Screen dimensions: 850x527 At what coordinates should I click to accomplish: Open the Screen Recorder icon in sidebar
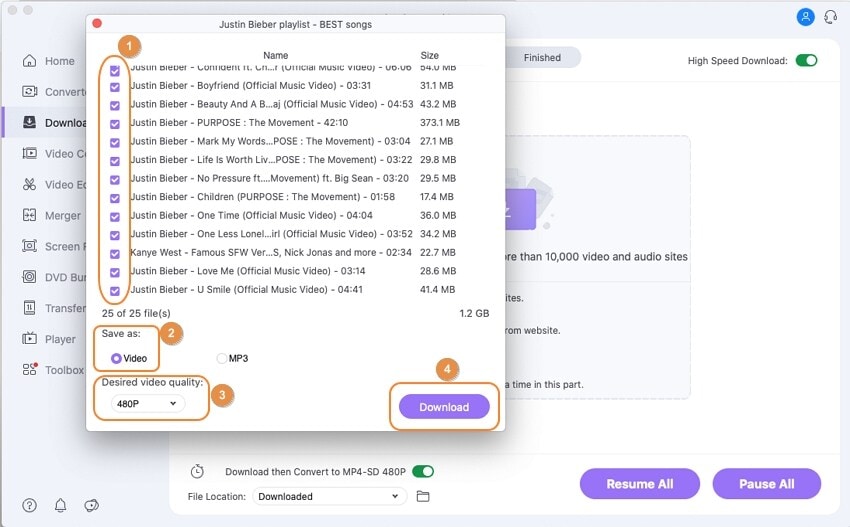29,246
